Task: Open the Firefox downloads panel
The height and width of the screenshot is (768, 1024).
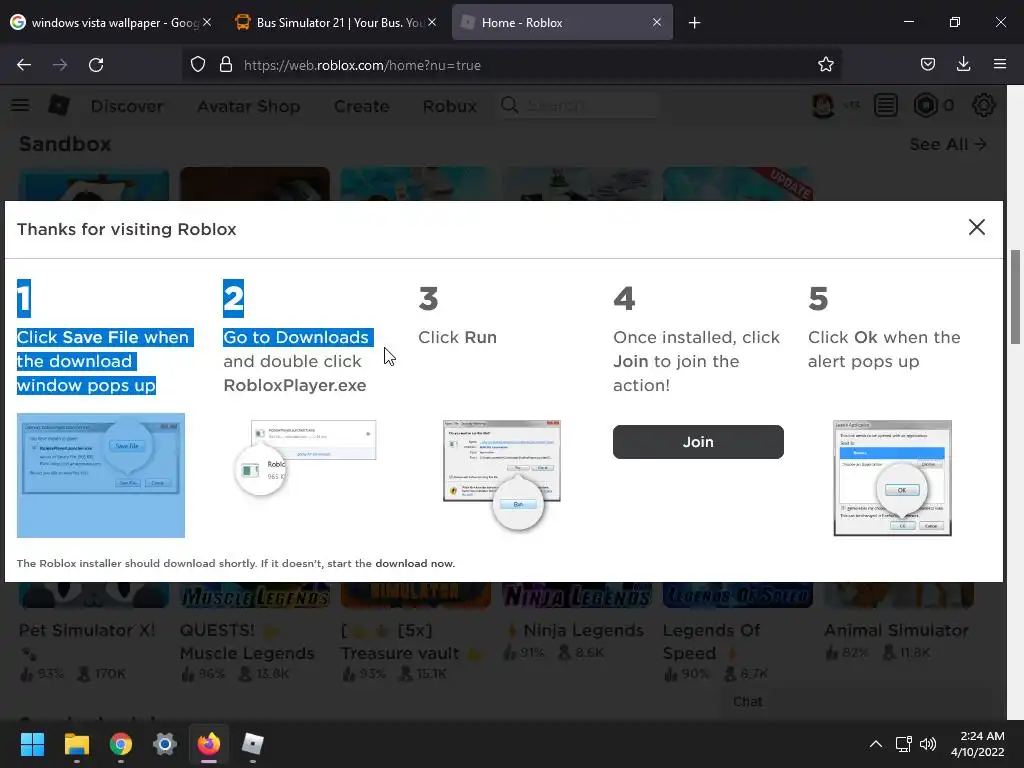Action: [963, 64]
